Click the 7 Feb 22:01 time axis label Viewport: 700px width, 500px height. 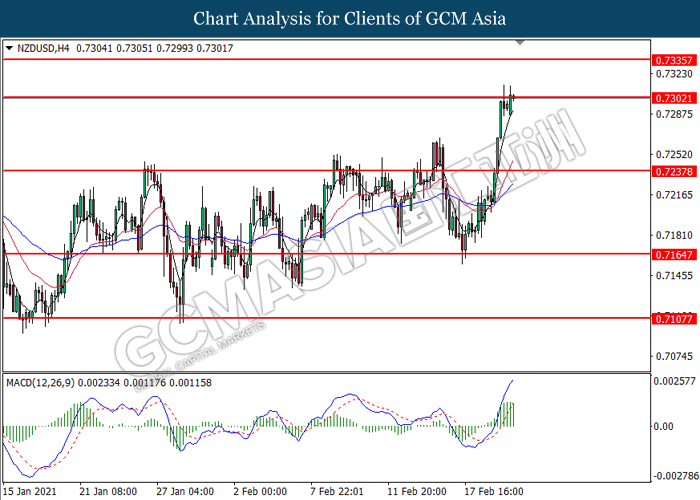coord(337,492)
